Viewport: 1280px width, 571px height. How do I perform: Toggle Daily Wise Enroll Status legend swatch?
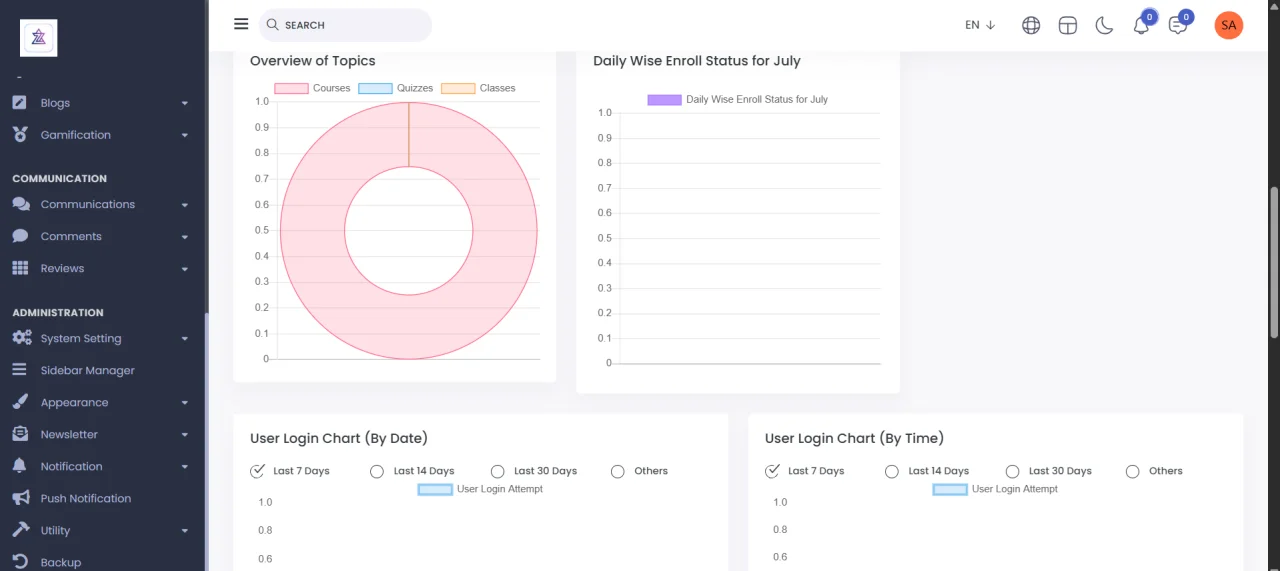664,100
